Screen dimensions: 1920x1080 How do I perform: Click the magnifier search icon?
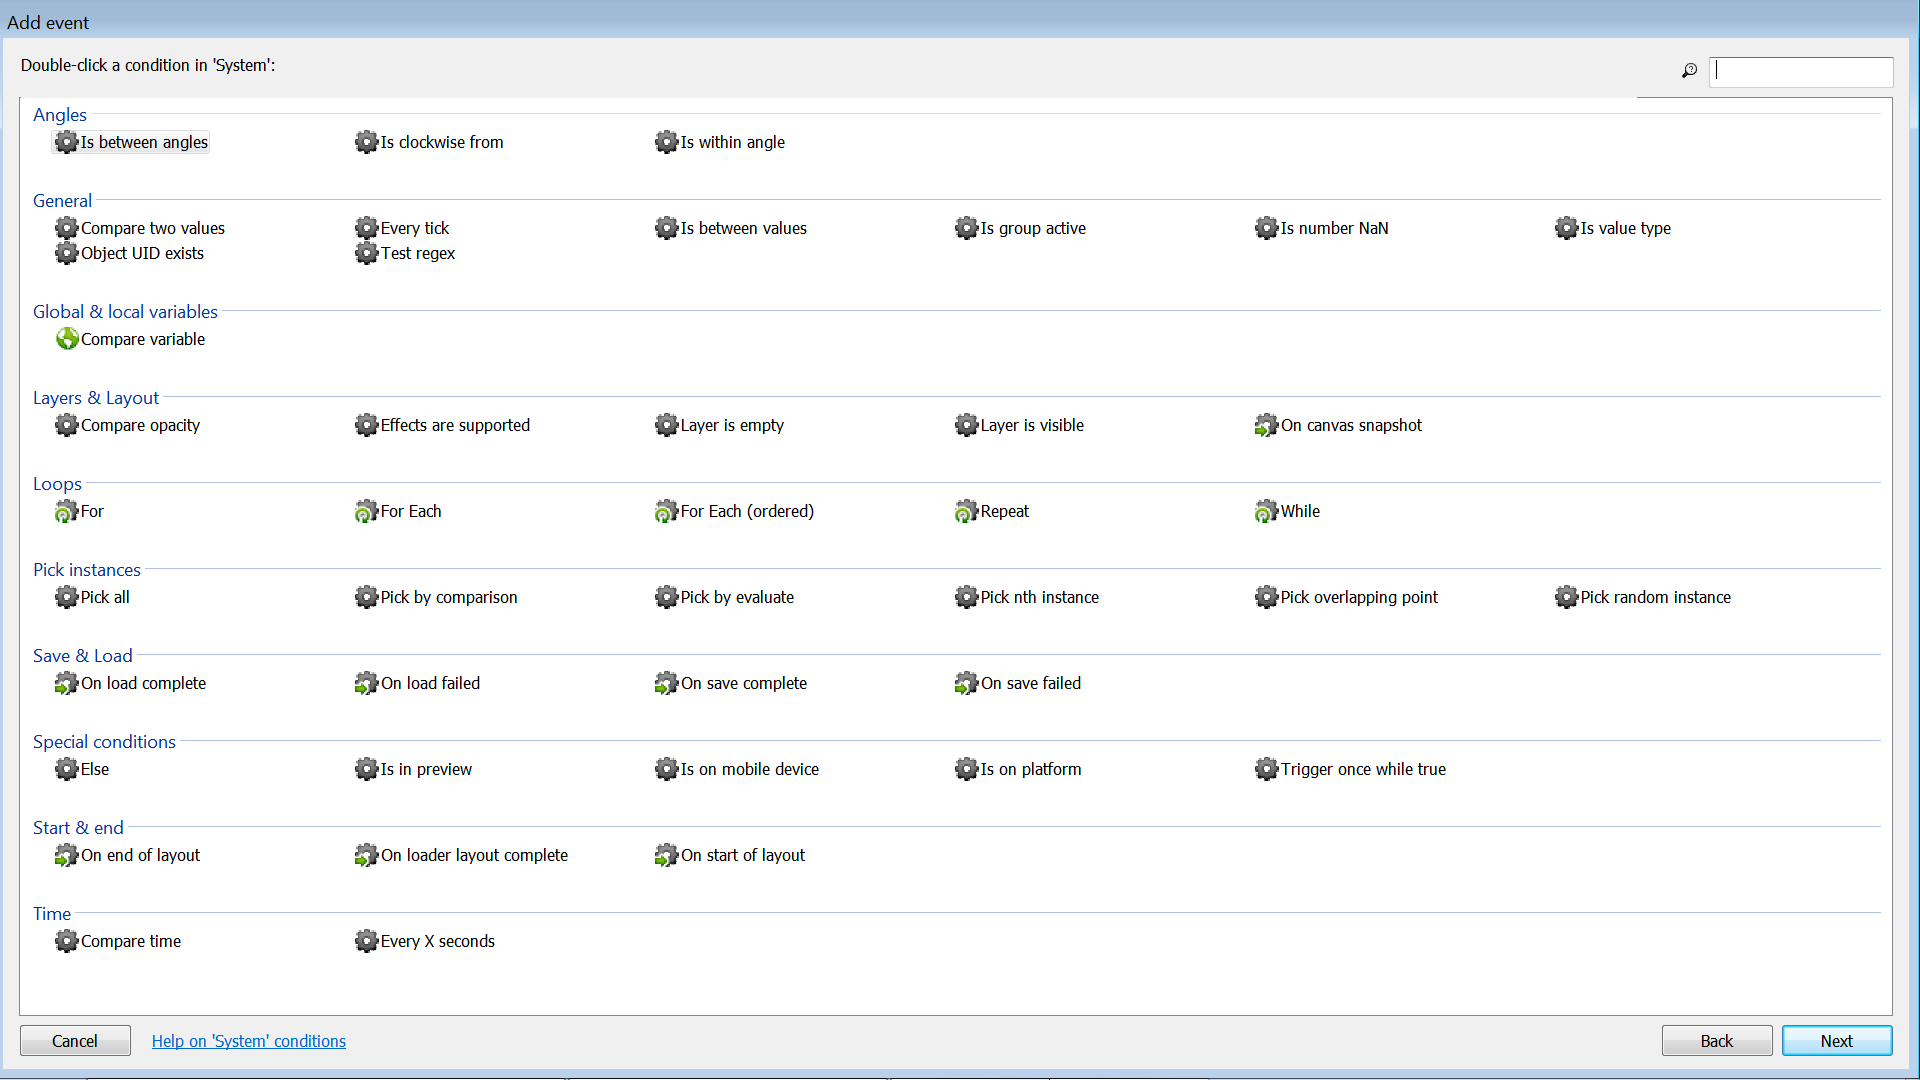tap(1689, 71)
